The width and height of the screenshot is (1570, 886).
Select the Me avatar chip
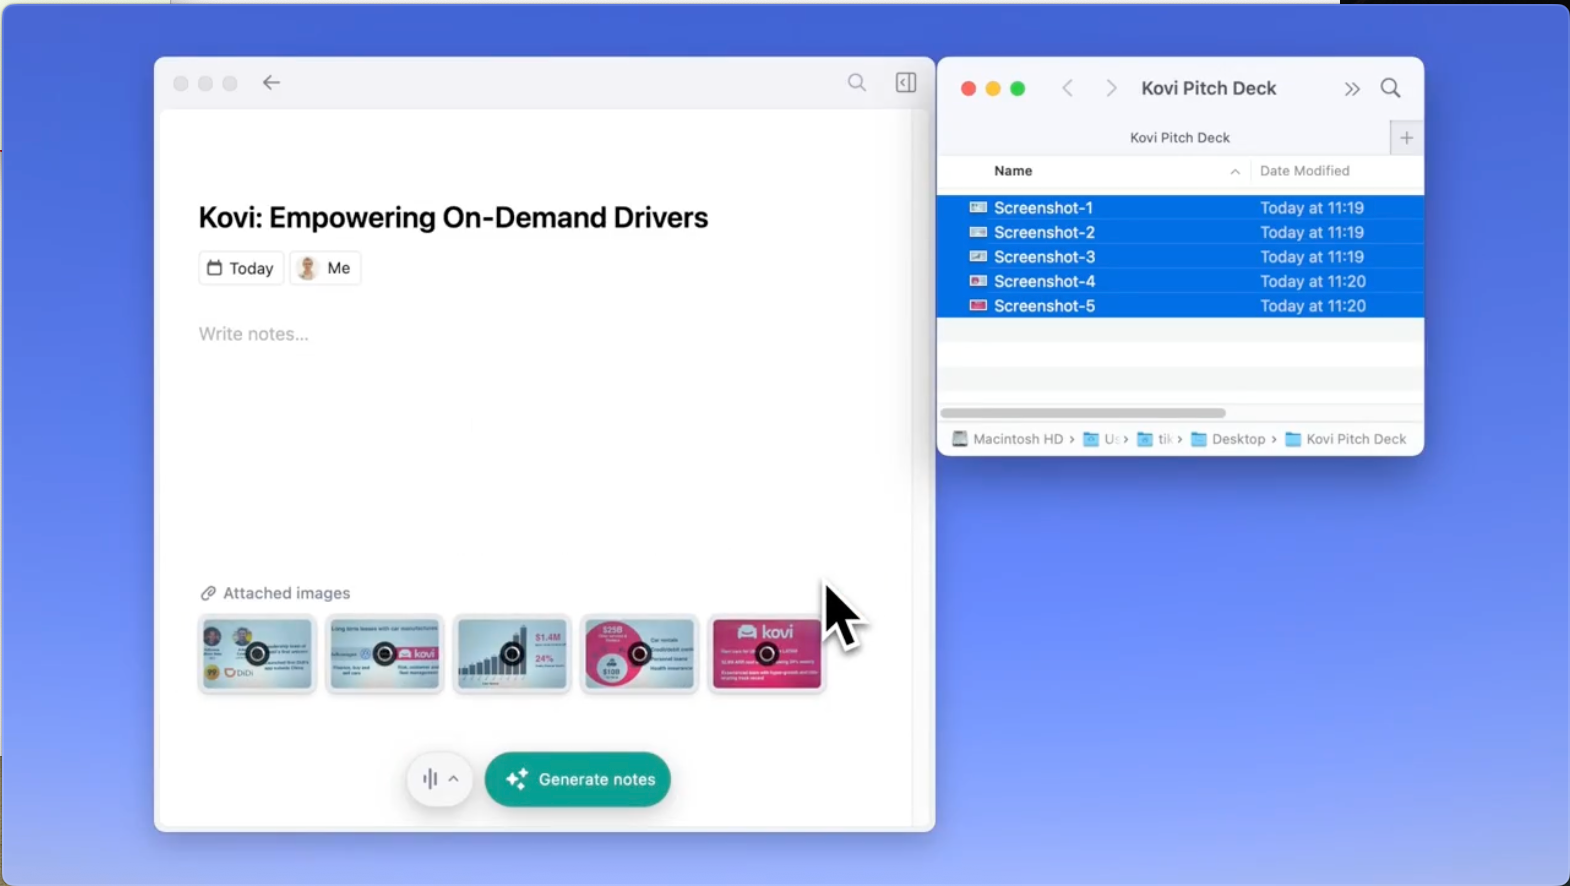point(325,268)
